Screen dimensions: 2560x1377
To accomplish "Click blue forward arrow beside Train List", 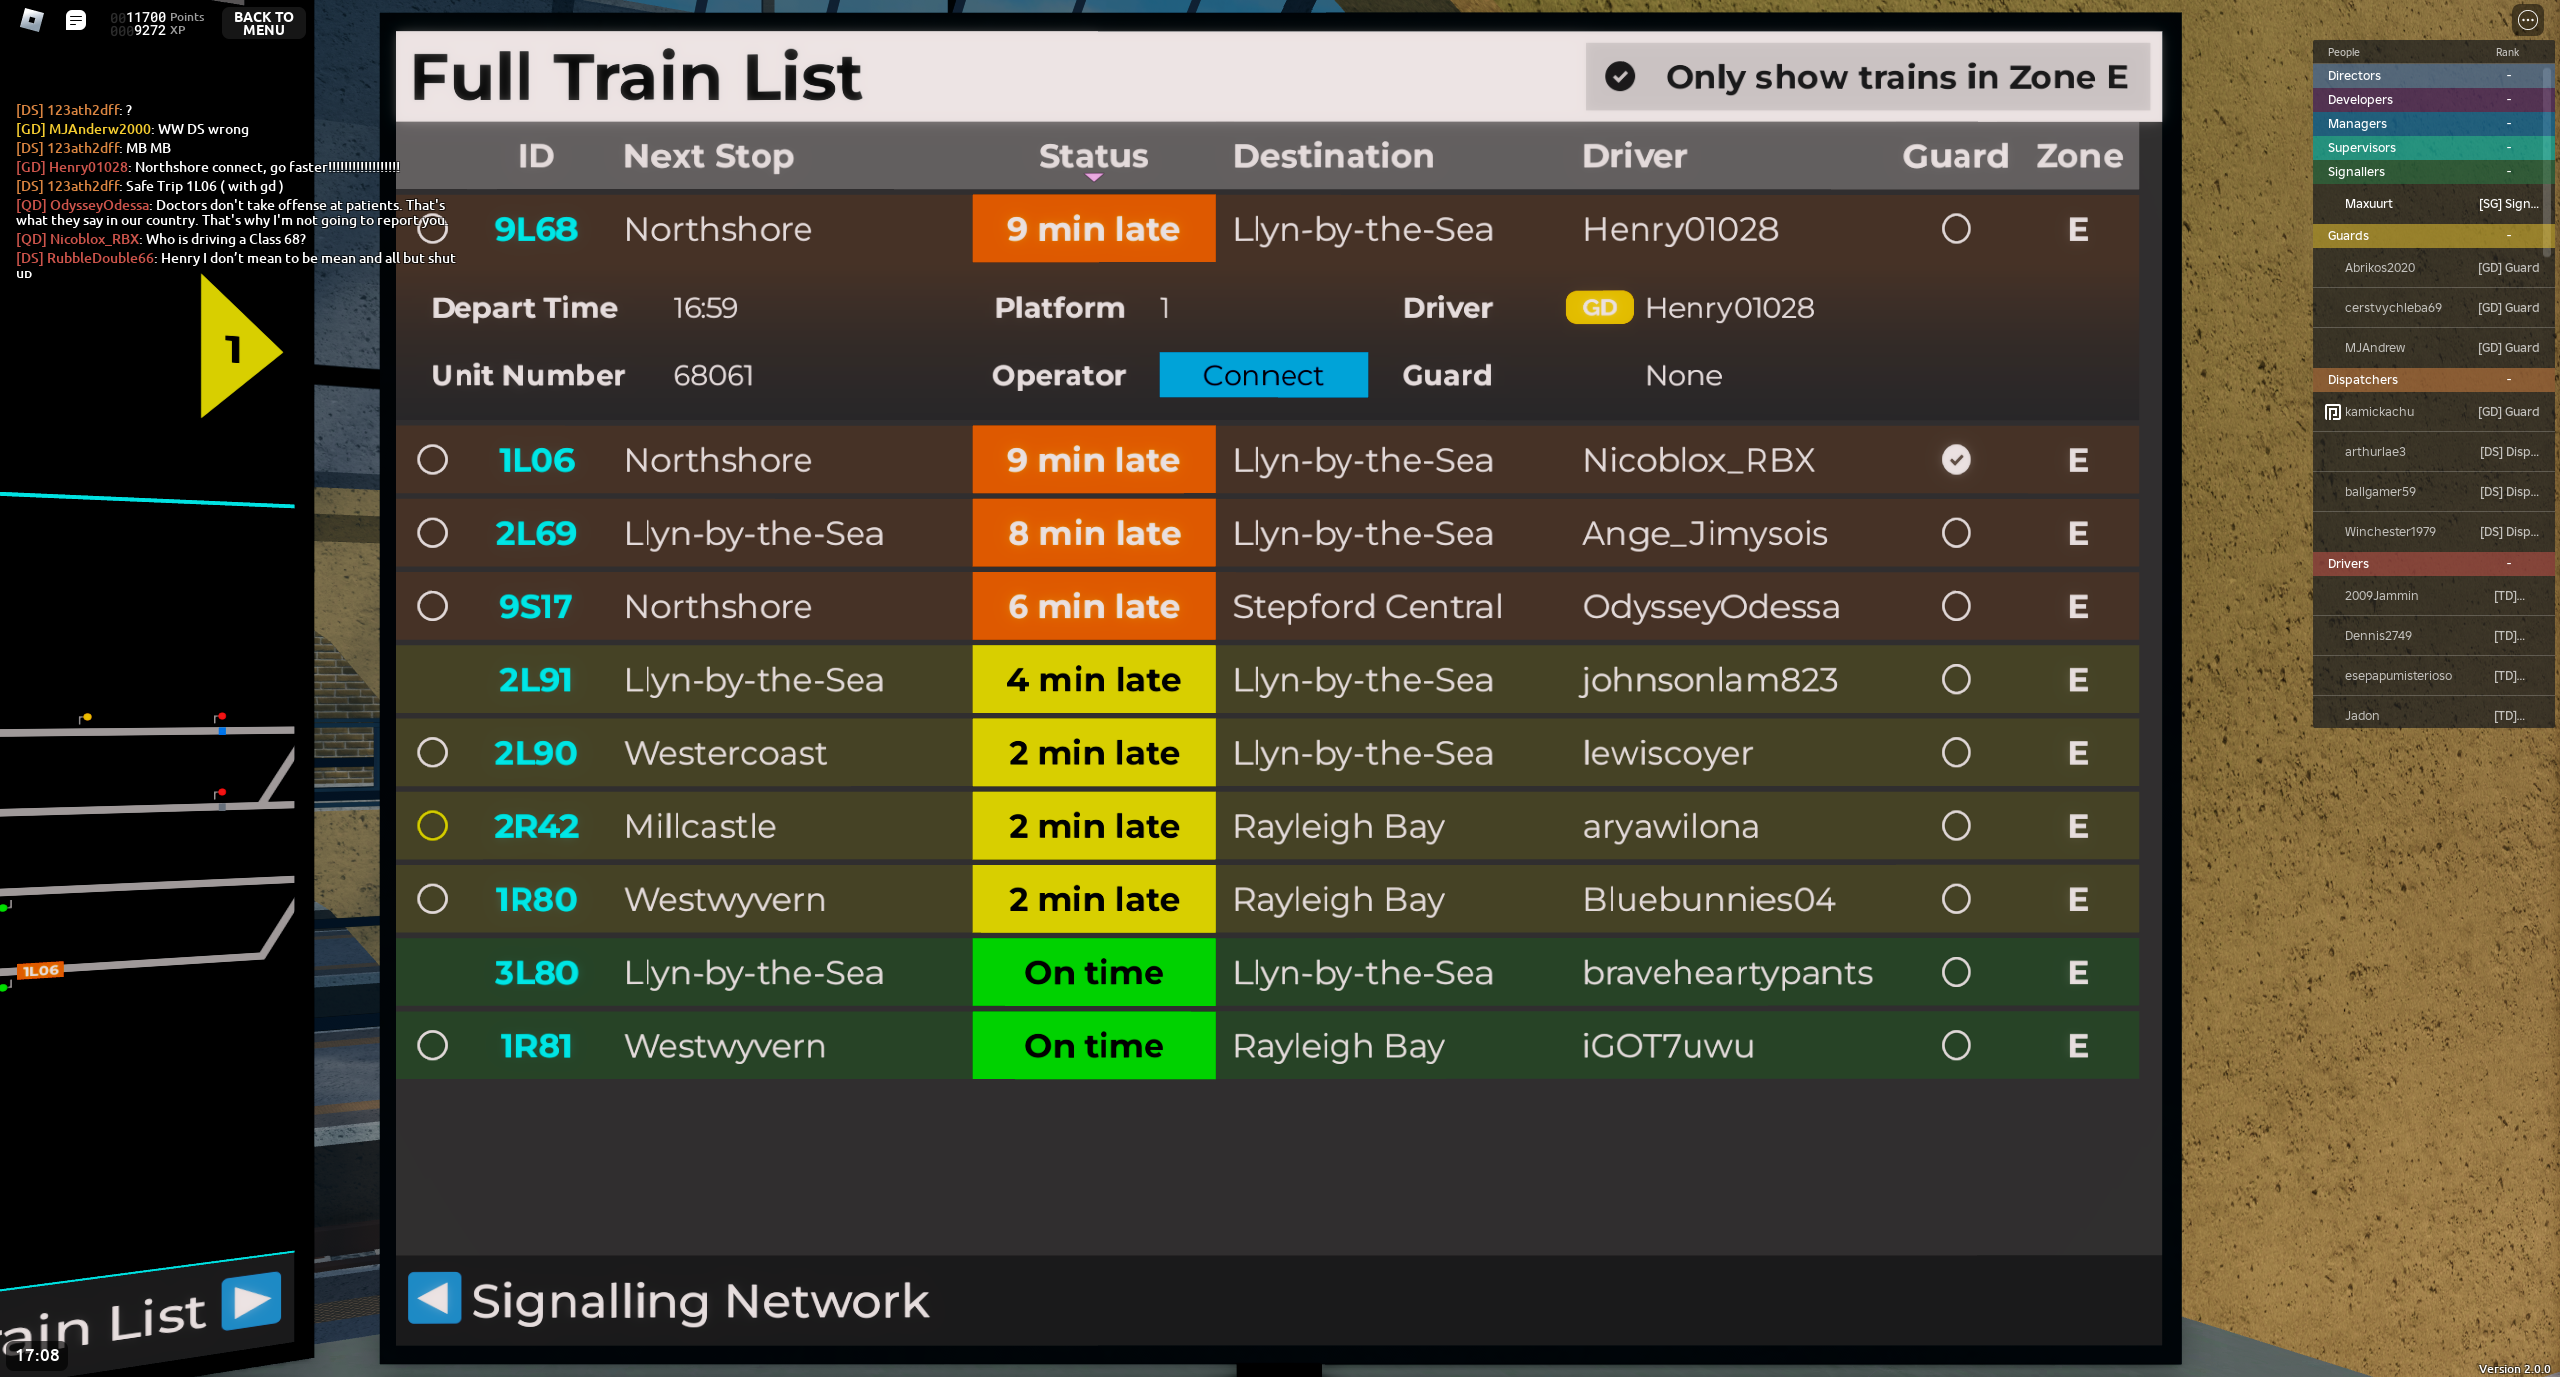I will coord(251,1301).
